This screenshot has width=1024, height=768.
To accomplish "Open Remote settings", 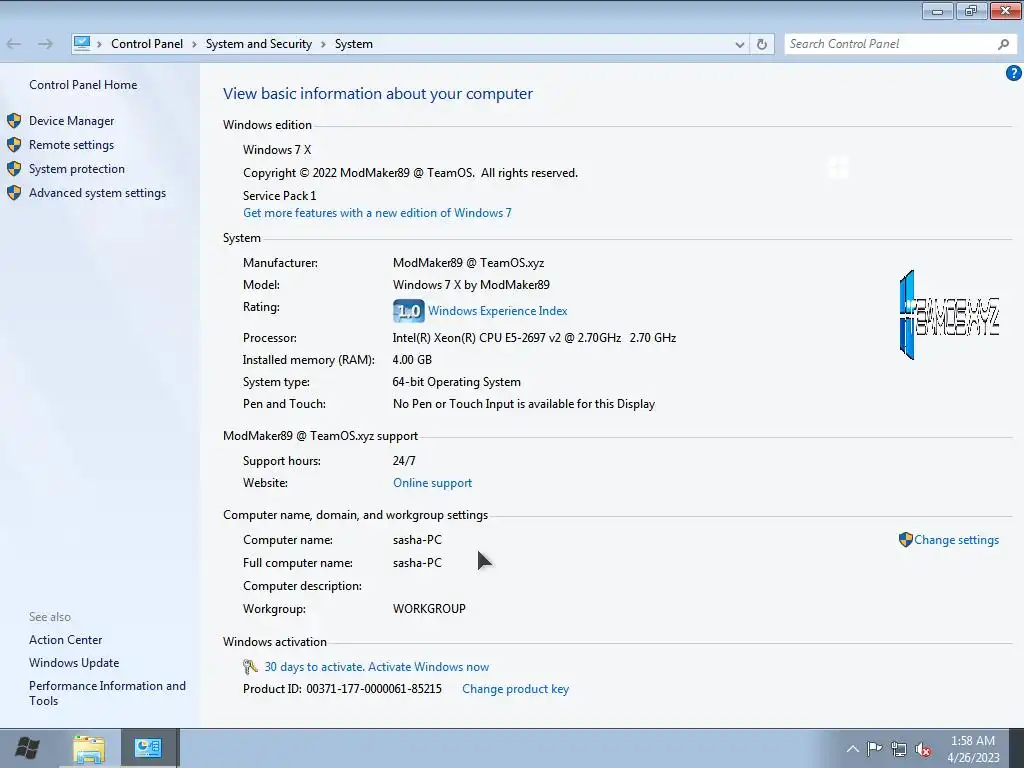I will (x=71, y=145).
